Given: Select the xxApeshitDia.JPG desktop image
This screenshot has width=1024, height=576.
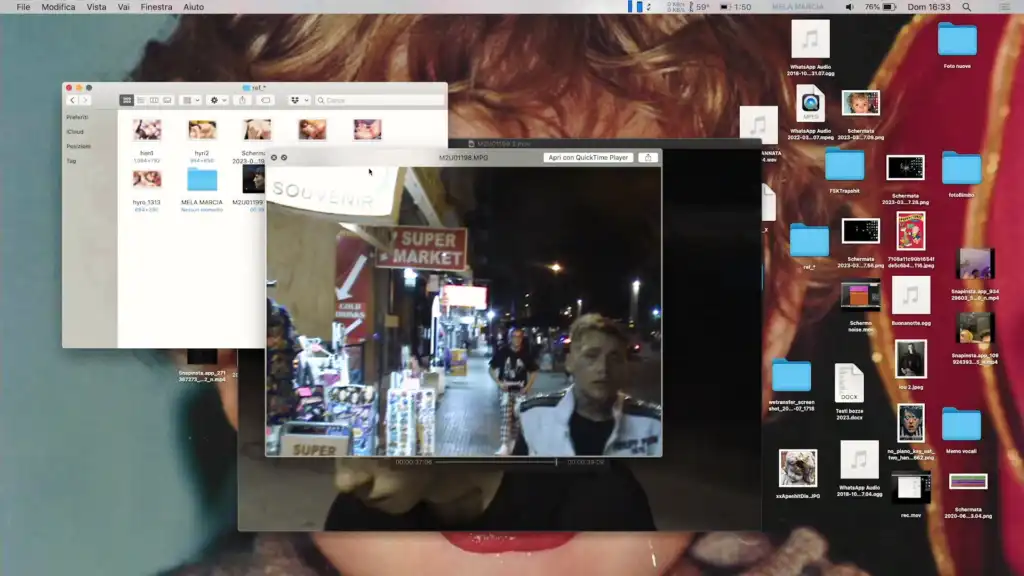Looking at the screenshot, I should (x=797, y=468).
